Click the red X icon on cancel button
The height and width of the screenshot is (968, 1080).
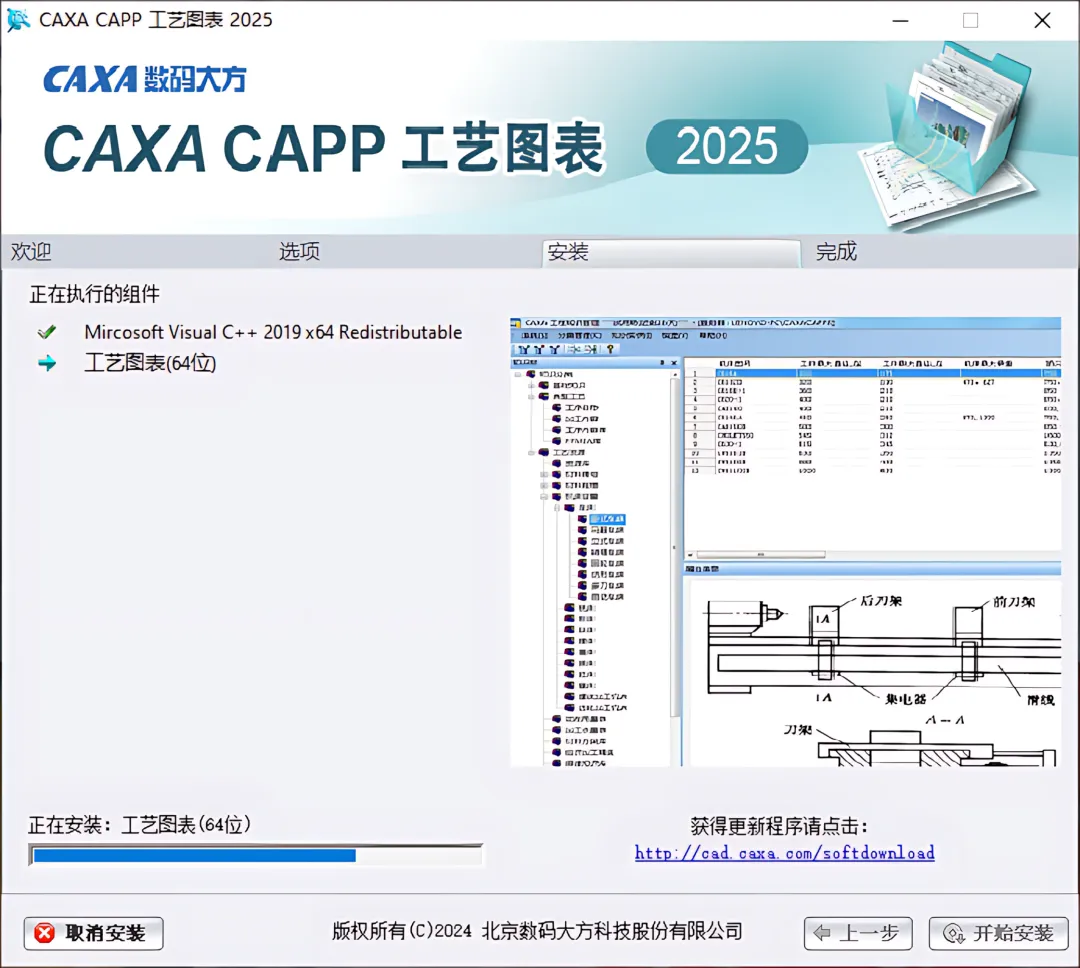(45, 934)
